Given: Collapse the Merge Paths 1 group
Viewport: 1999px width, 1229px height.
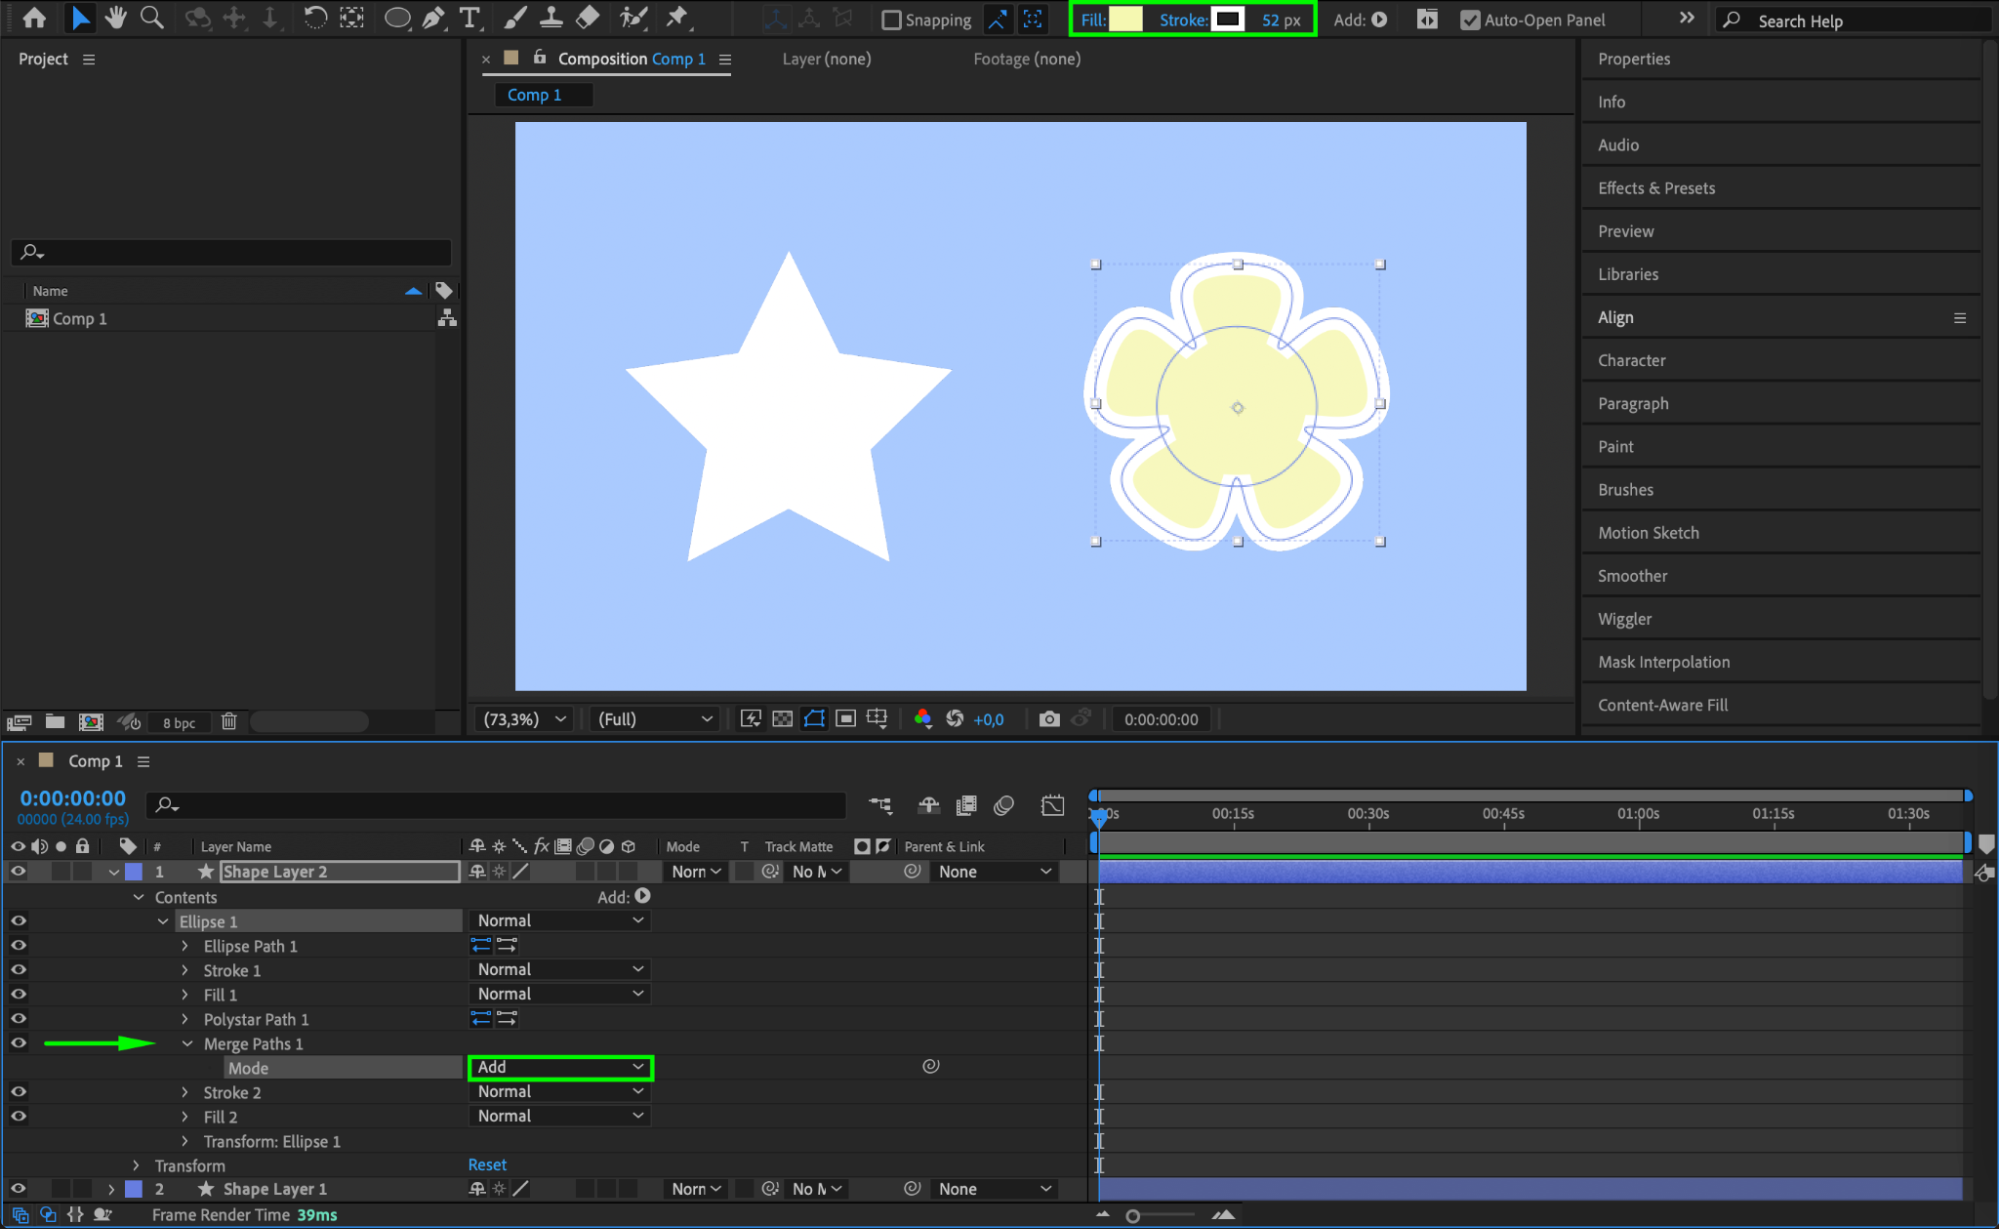Looking at the screenshot, I should point(187,1044).
